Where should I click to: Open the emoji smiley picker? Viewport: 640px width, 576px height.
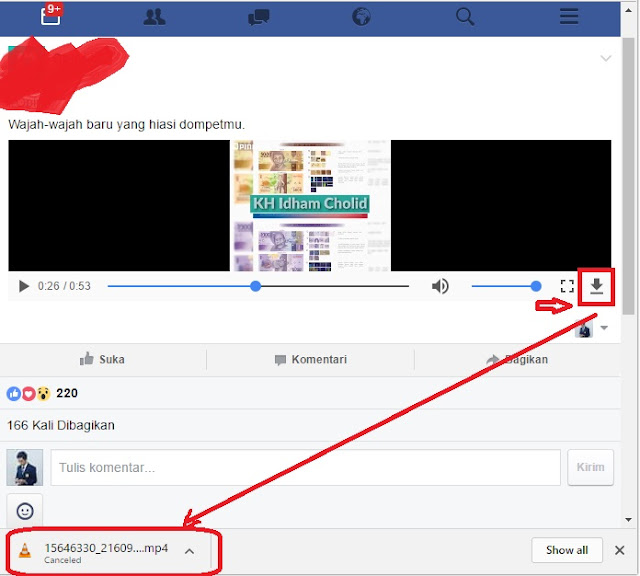coord(25,511)
